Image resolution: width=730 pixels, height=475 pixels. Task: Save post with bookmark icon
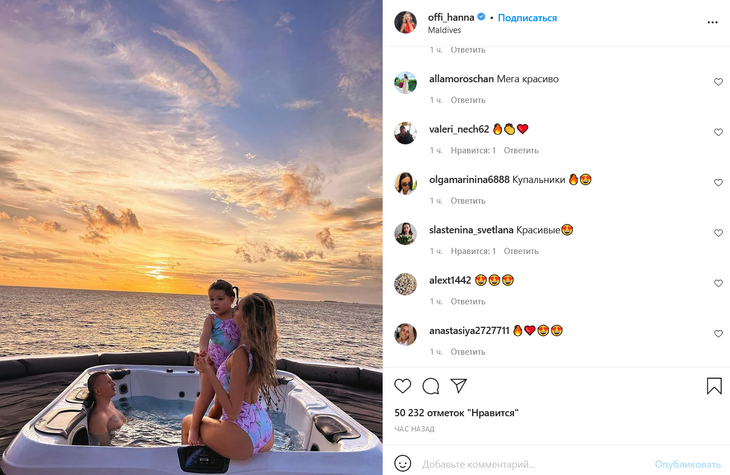pyautogui.click(x=714, y=386)
